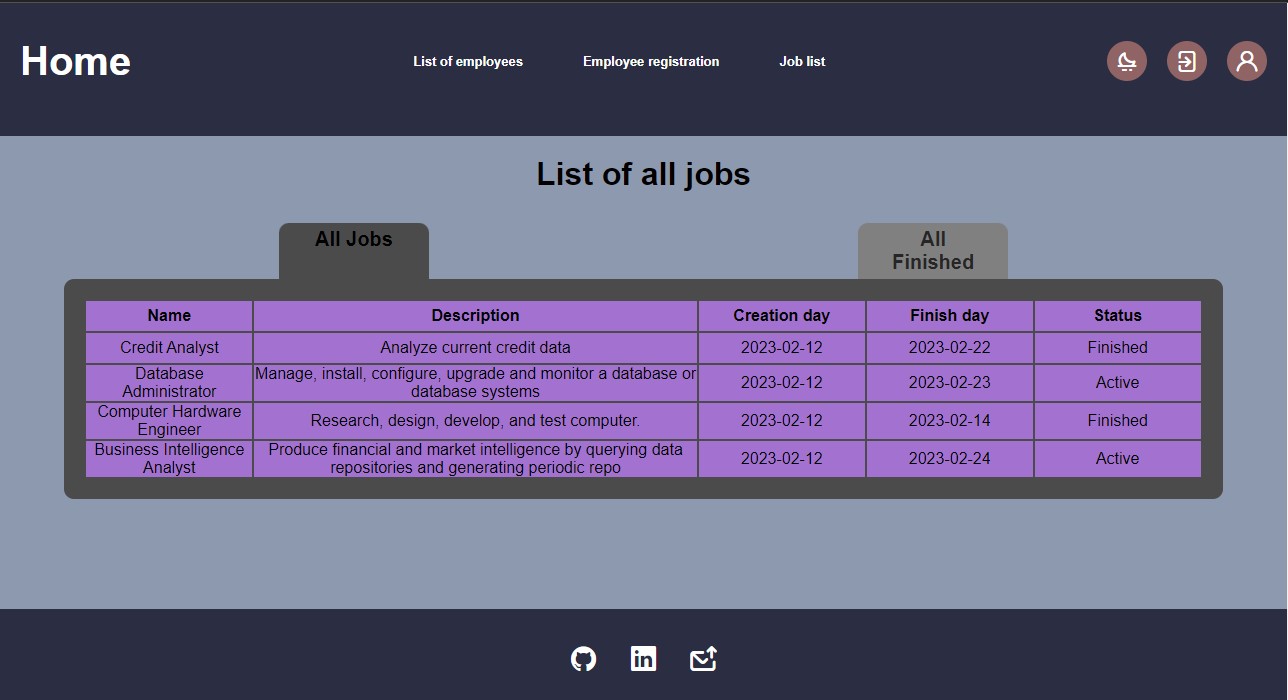Click the 'Produce financial and market intelligence' description
Image resolution: width=1288 pixels, height=700 pixels.
click(475, 459)
